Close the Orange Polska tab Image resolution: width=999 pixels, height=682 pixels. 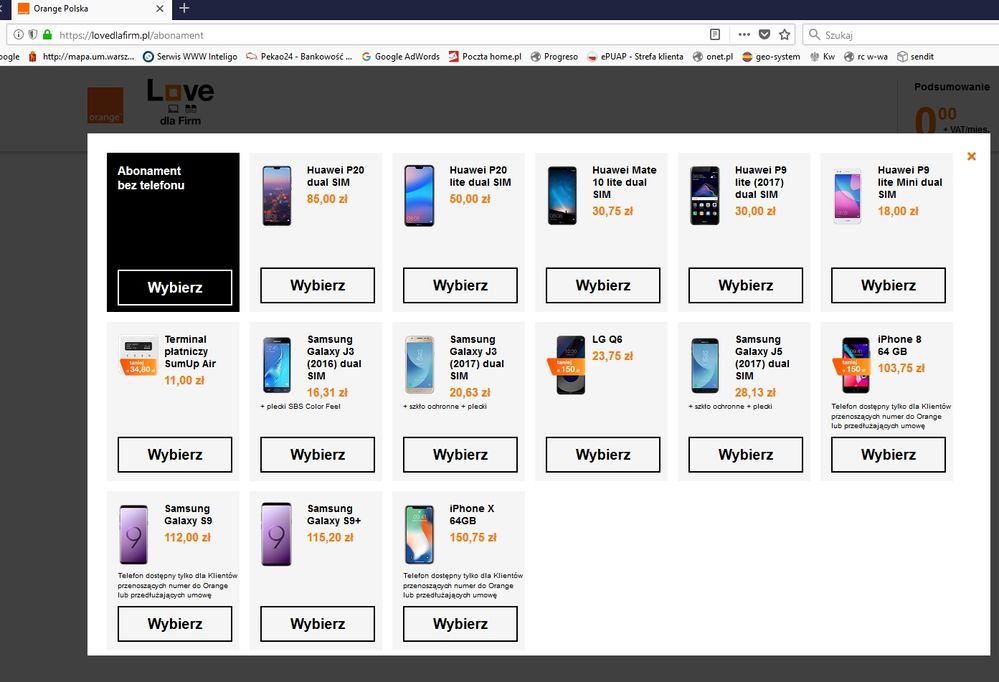click(160, 9)
